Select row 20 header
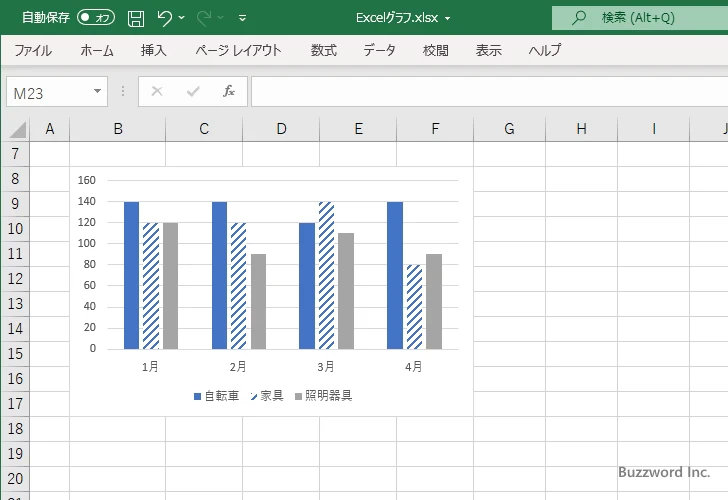Viewport: 728px width, 500px height. 15,479
